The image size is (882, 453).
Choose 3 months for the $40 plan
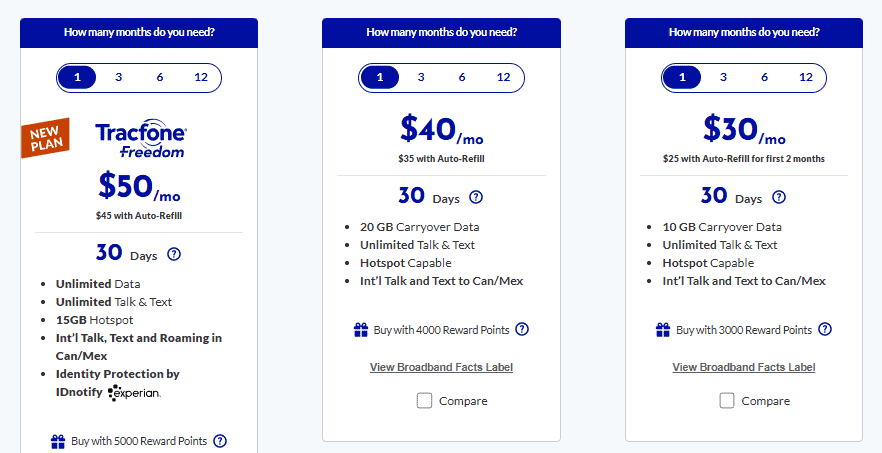point(421,77)
